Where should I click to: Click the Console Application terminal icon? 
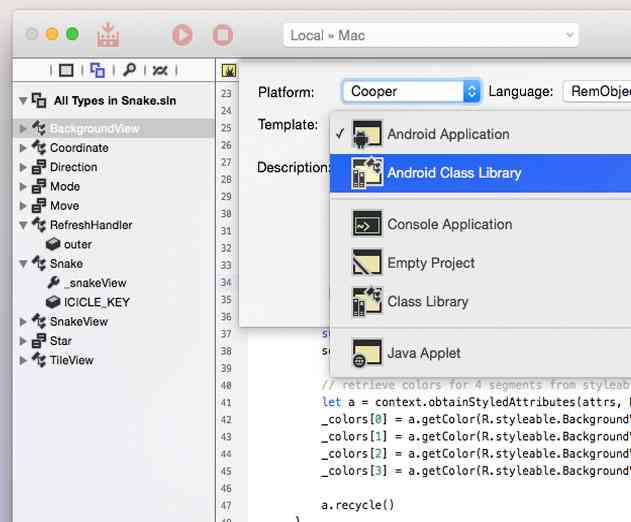tap(367, 224)
